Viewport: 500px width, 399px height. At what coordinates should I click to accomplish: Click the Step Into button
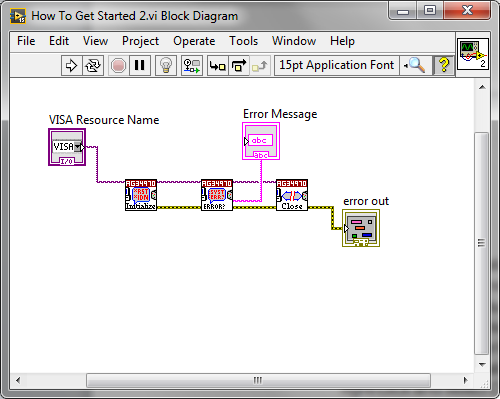coord(218,66)
